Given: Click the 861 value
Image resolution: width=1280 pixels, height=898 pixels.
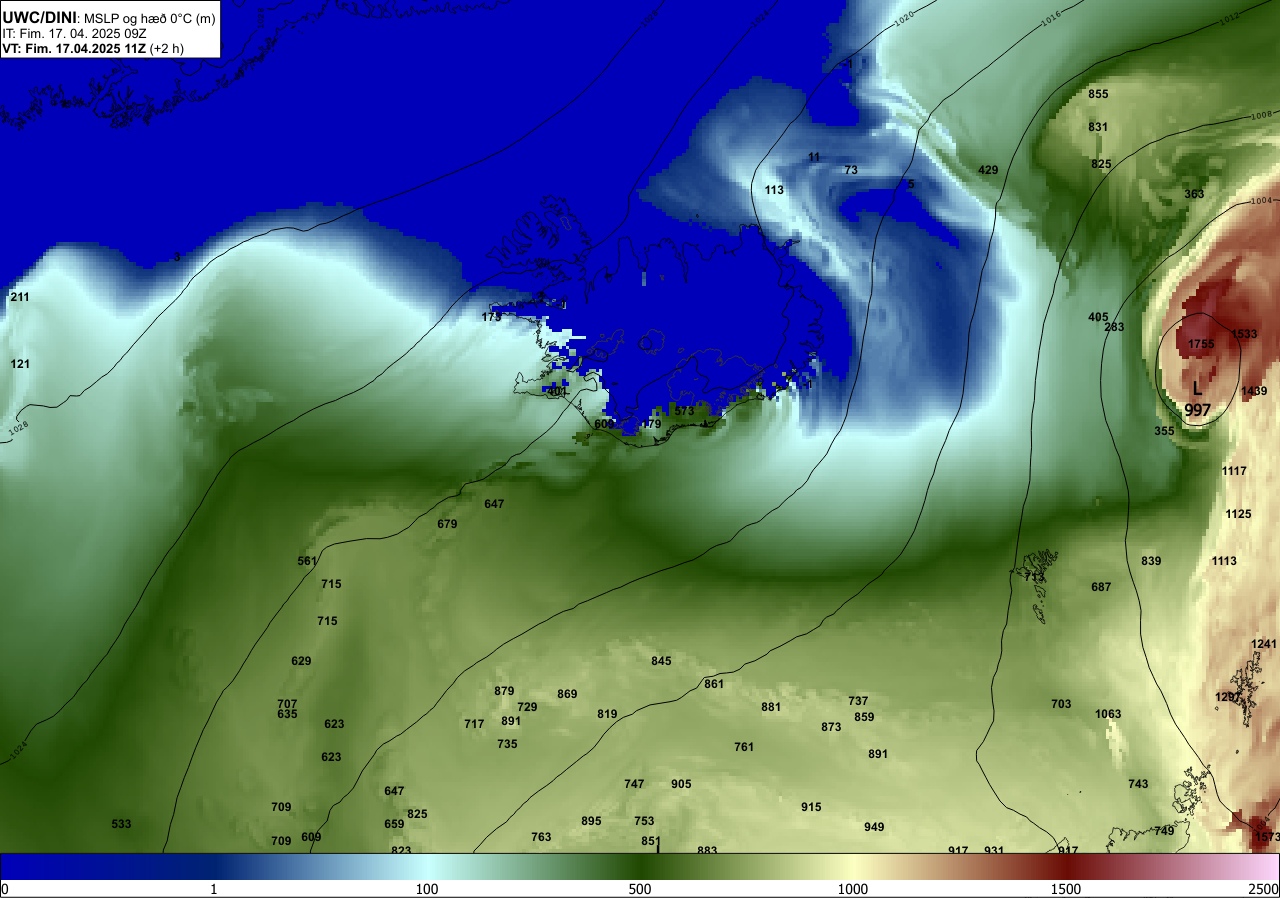Looking at the screenshot, I should pos(714,684).
